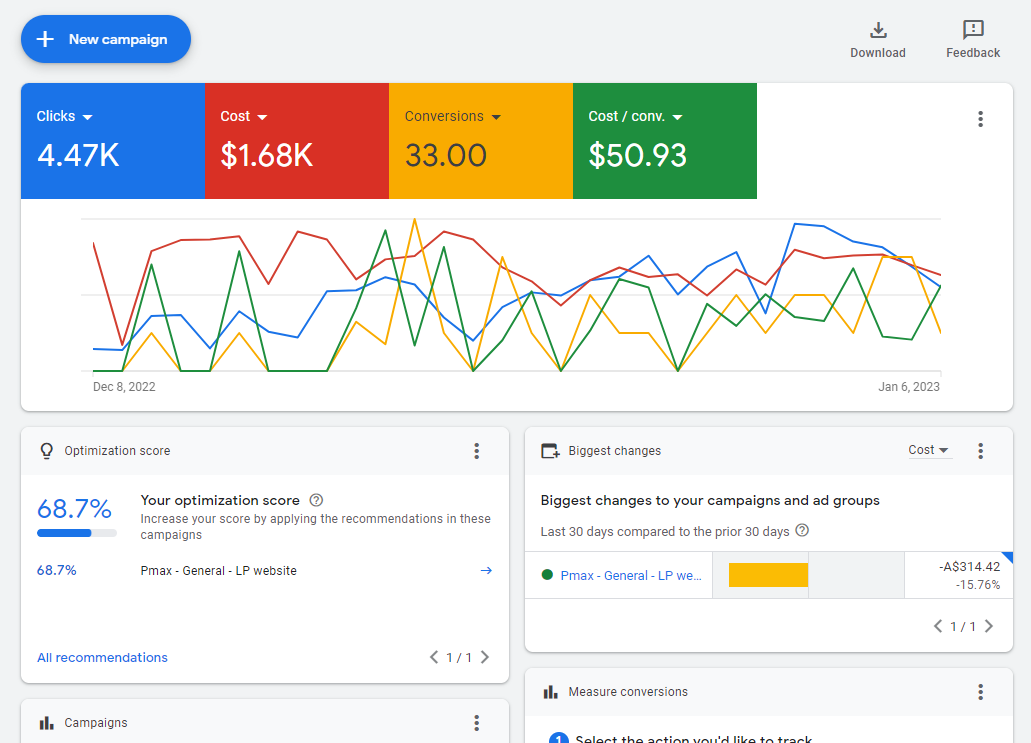Viewport: 1031px width, 743px height.
Task: Click the Download icon
Action: 878,30
